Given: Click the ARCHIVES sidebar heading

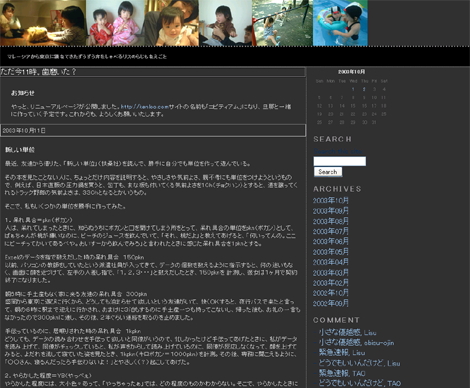Looking at the screenshot, I should tap(337, 189).
